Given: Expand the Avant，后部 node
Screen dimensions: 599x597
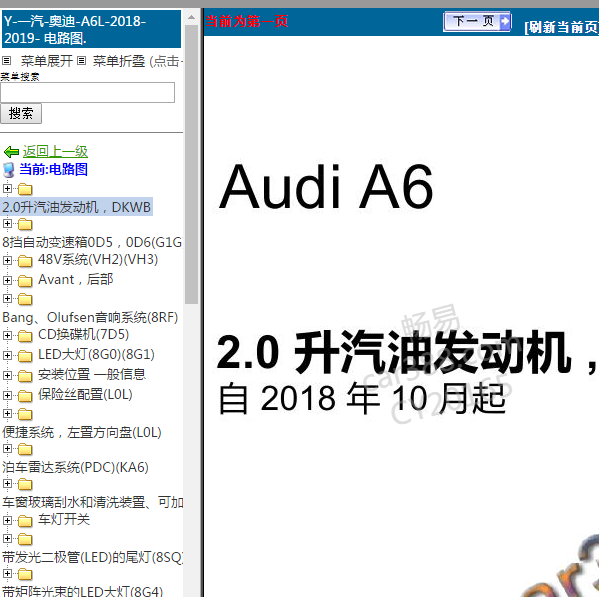Looking at the screenshot, I should (7, 280).
